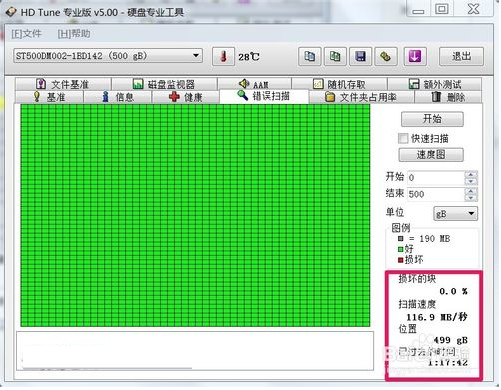The width and height of the screenshot is (501, 390).
Task: Increase the 开始 start value spinner
Action: point(471,174)
